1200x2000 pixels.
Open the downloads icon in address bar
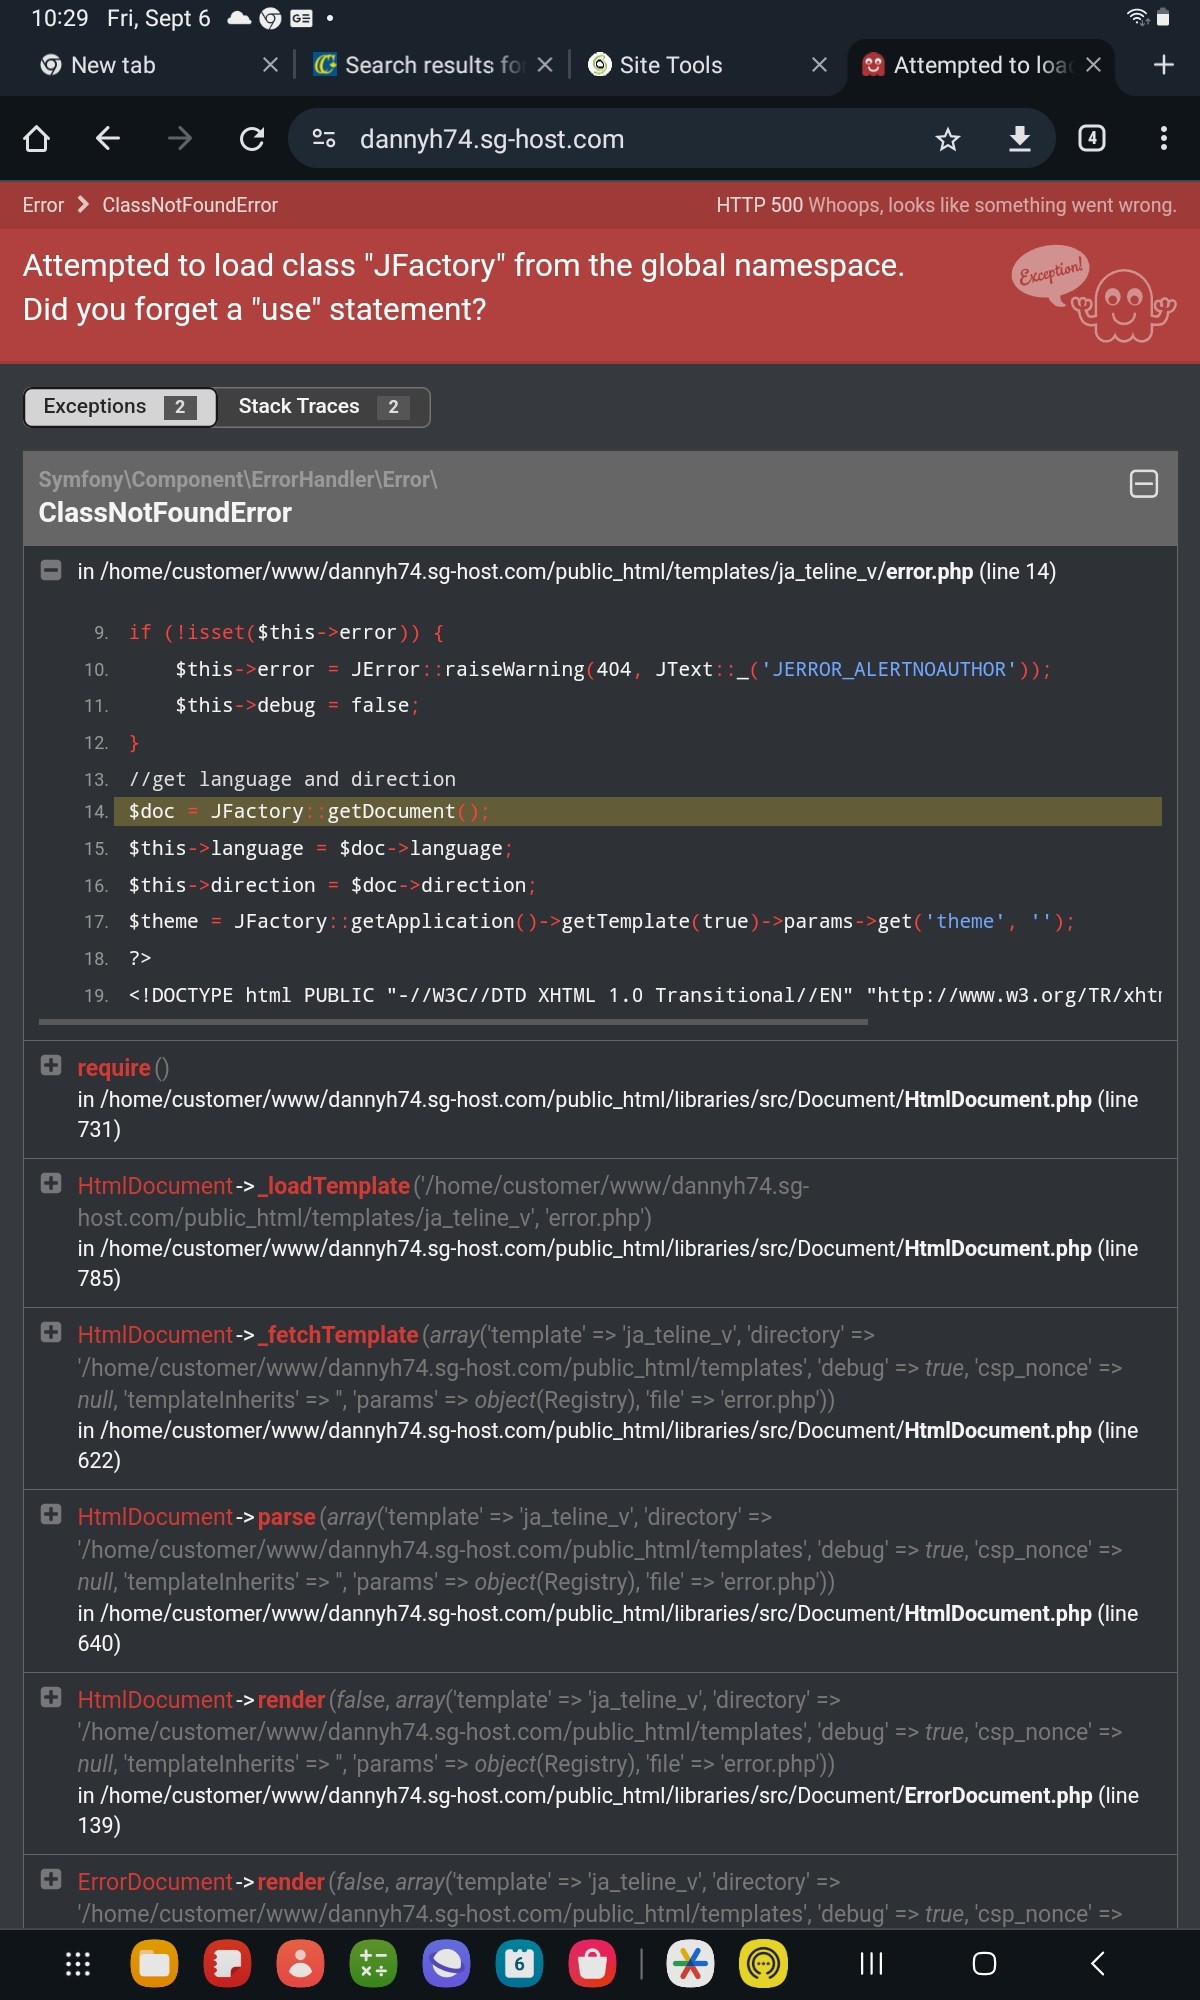(x=1019, y=139)
